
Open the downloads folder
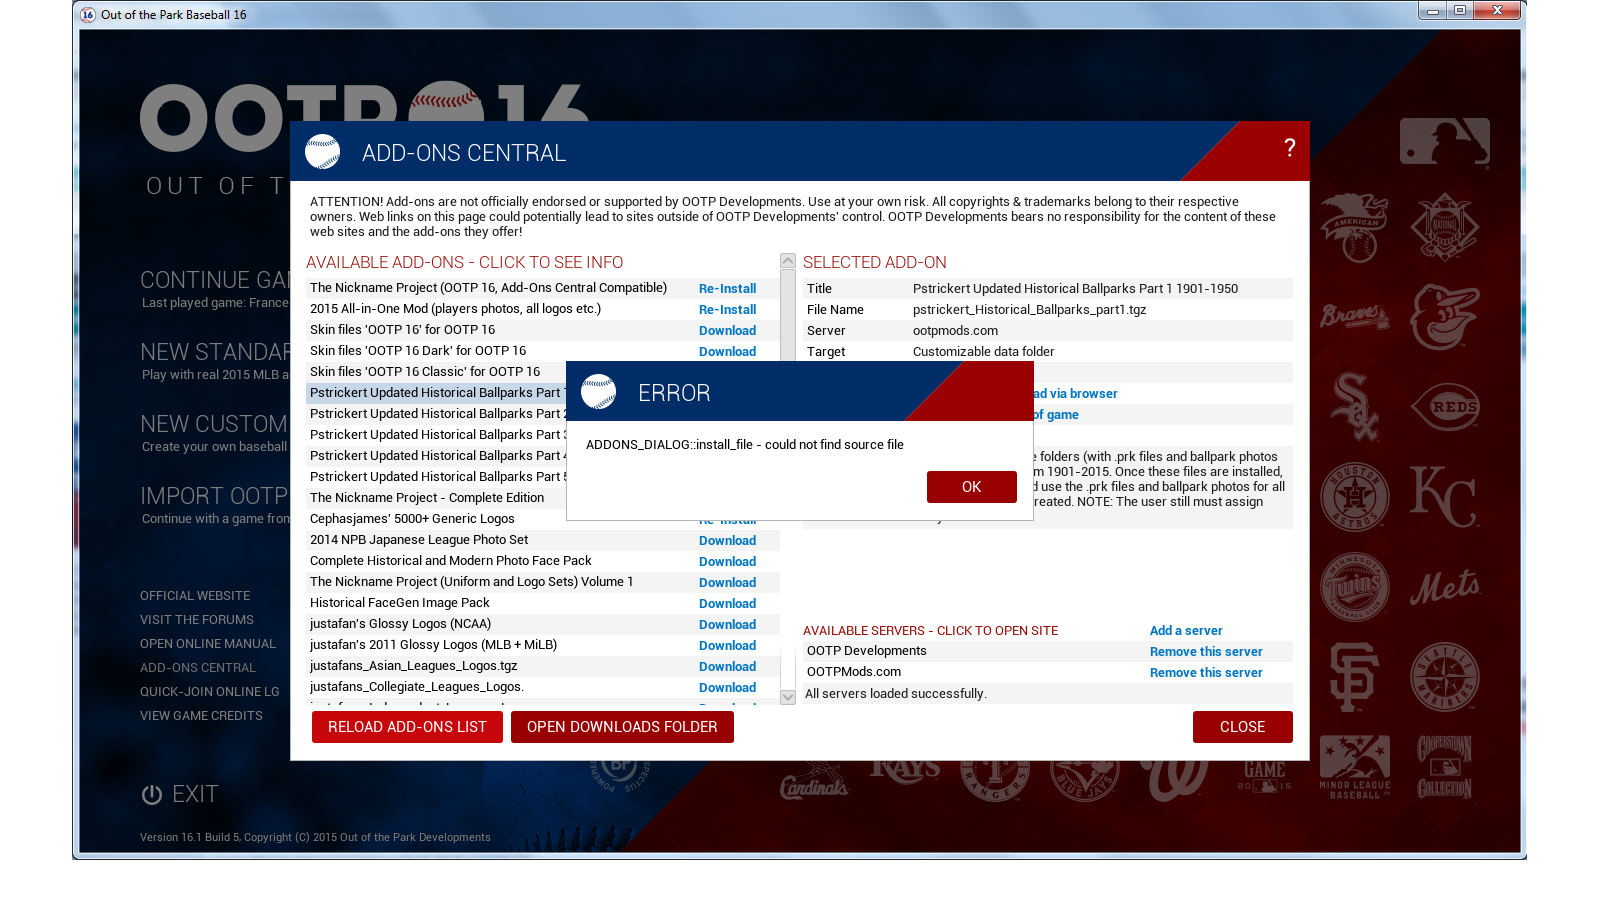(622, 727)
